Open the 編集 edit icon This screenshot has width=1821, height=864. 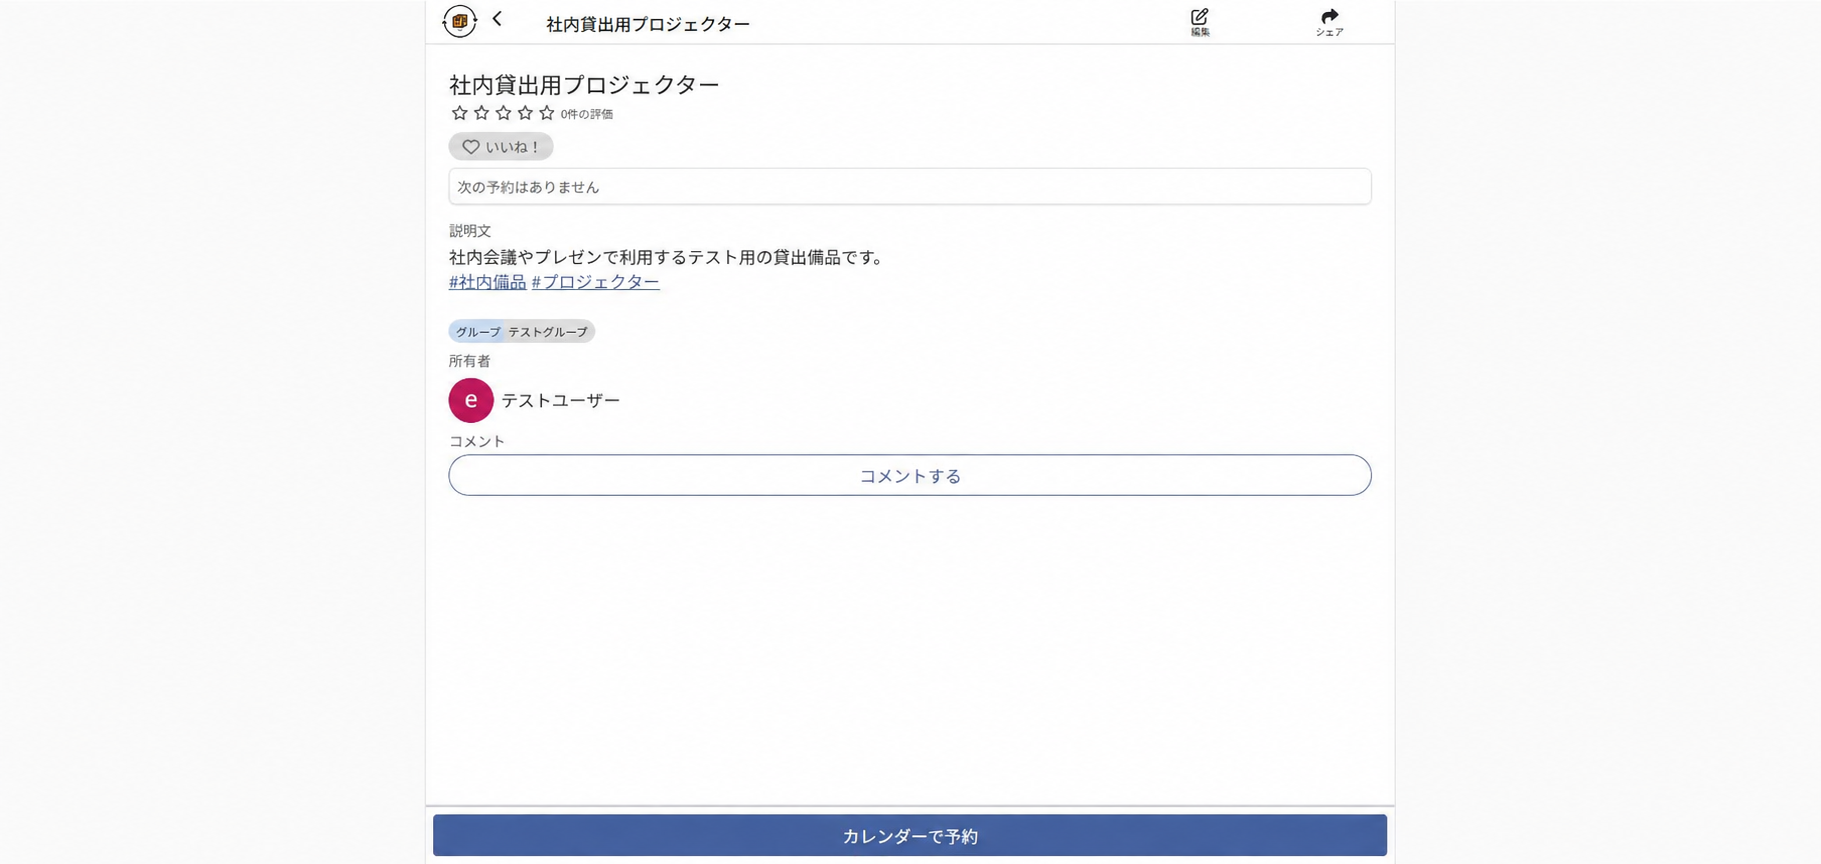tap(1200, 22)
